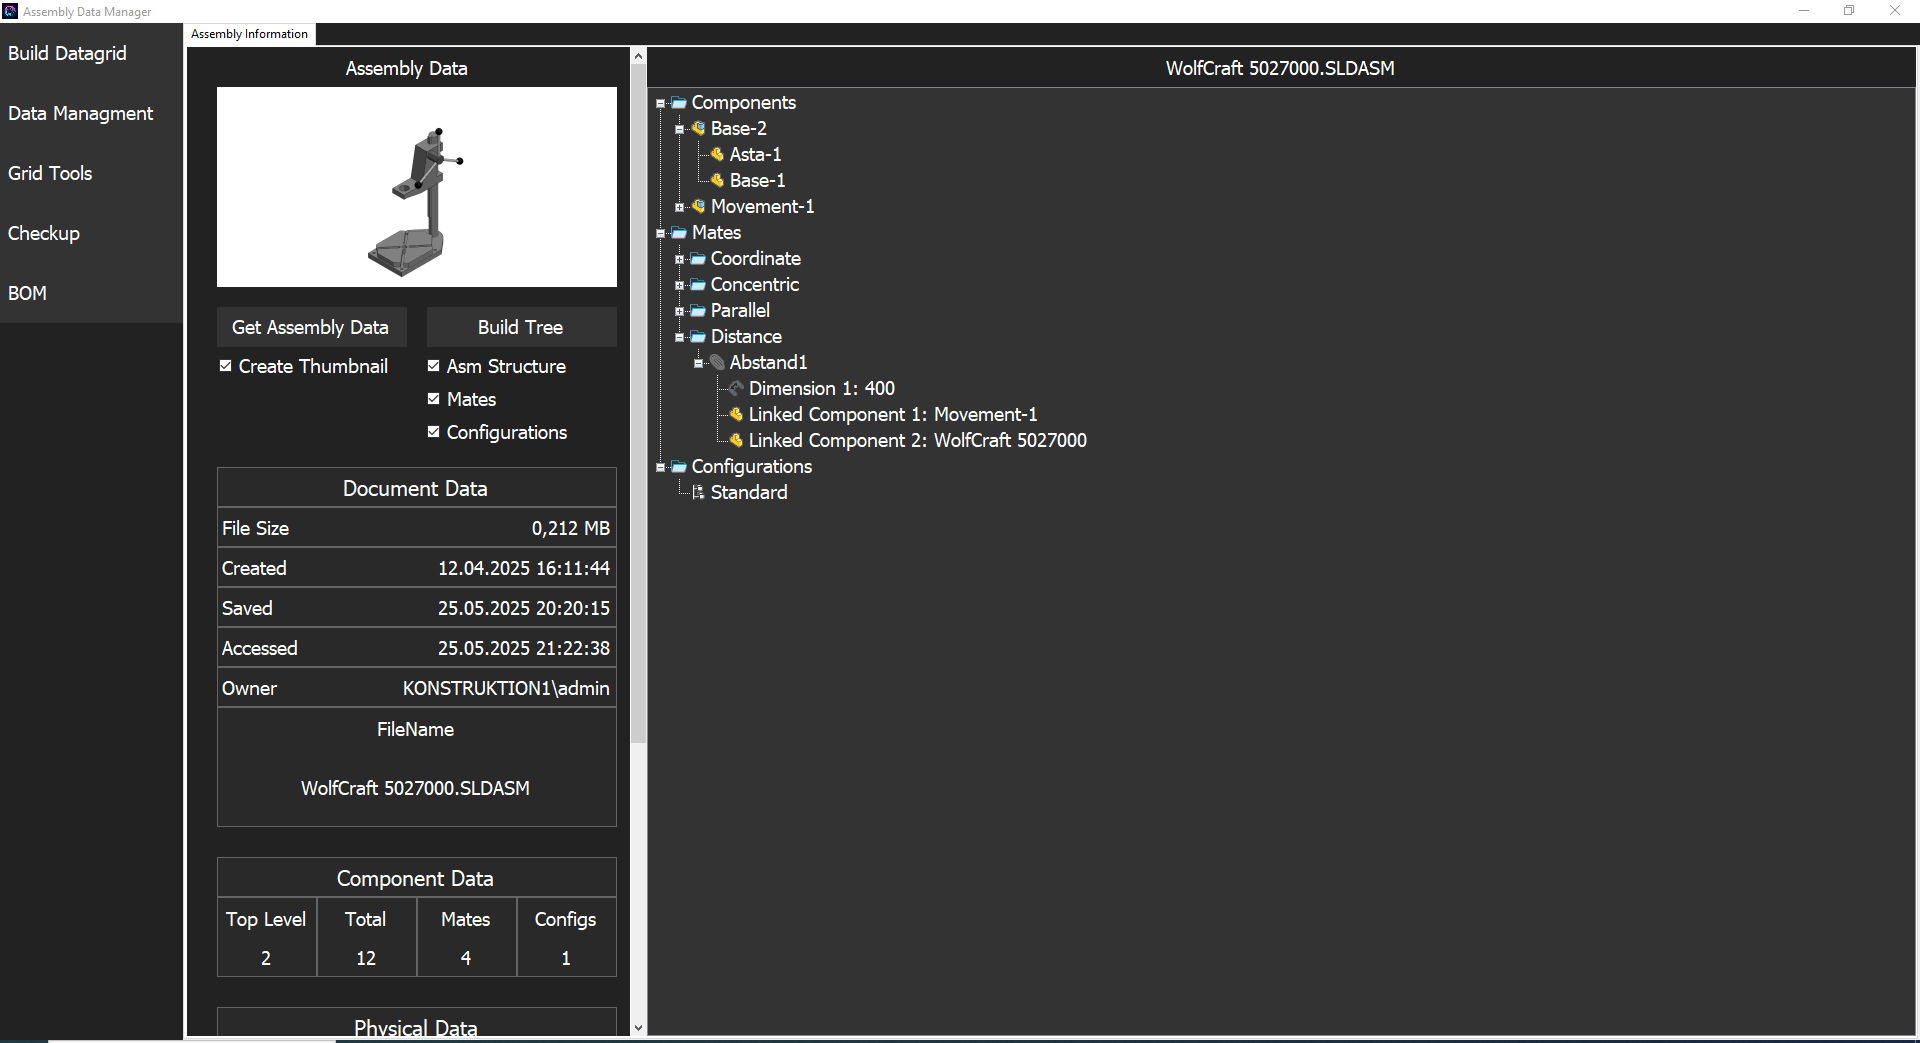Click the Total count '12' cell
Viewport: 1920px width, 1043px height.
pos(366,958)
